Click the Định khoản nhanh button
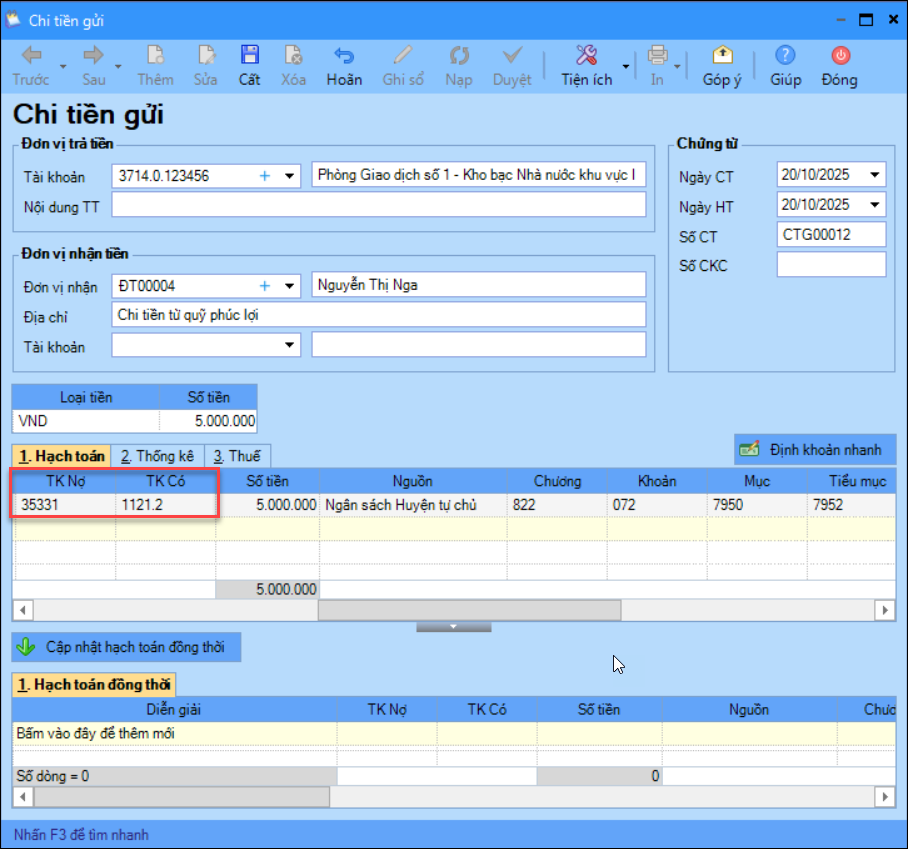The width and height of the screenshot is (908, 849). click(x=813, y=450)
